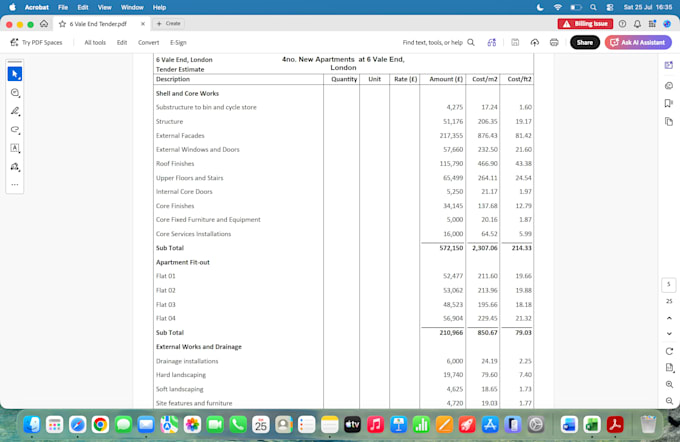
Task: Open the Window menu
Action: [x=132, y=7]
